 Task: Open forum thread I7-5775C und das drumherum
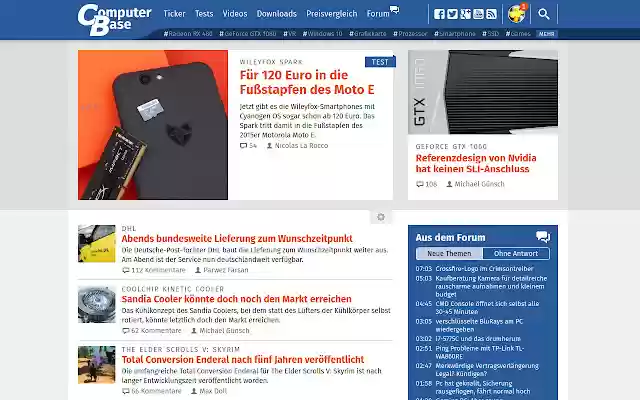pos(478,339)
